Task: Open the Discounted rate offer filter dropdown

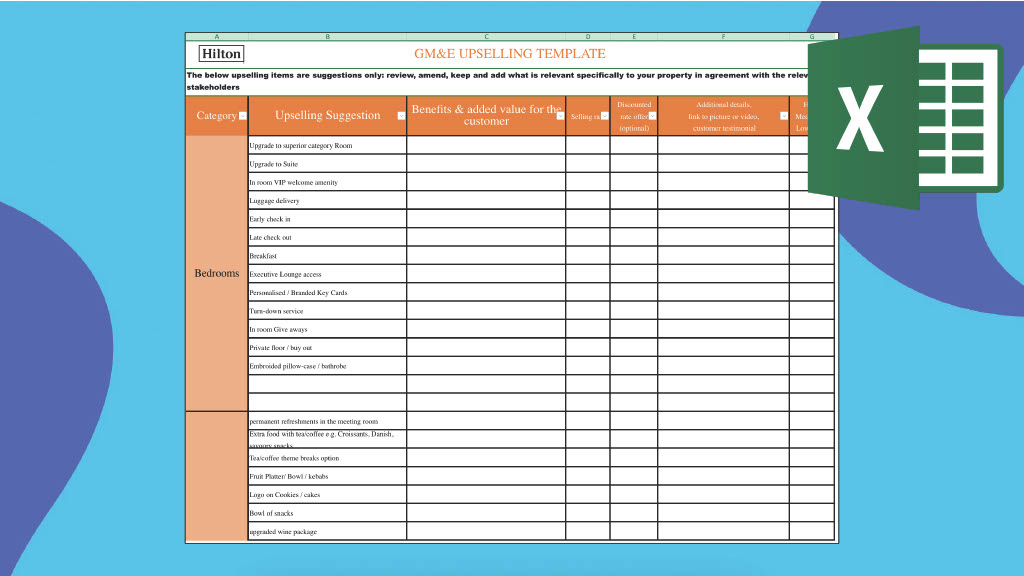Action: (652, 116)
